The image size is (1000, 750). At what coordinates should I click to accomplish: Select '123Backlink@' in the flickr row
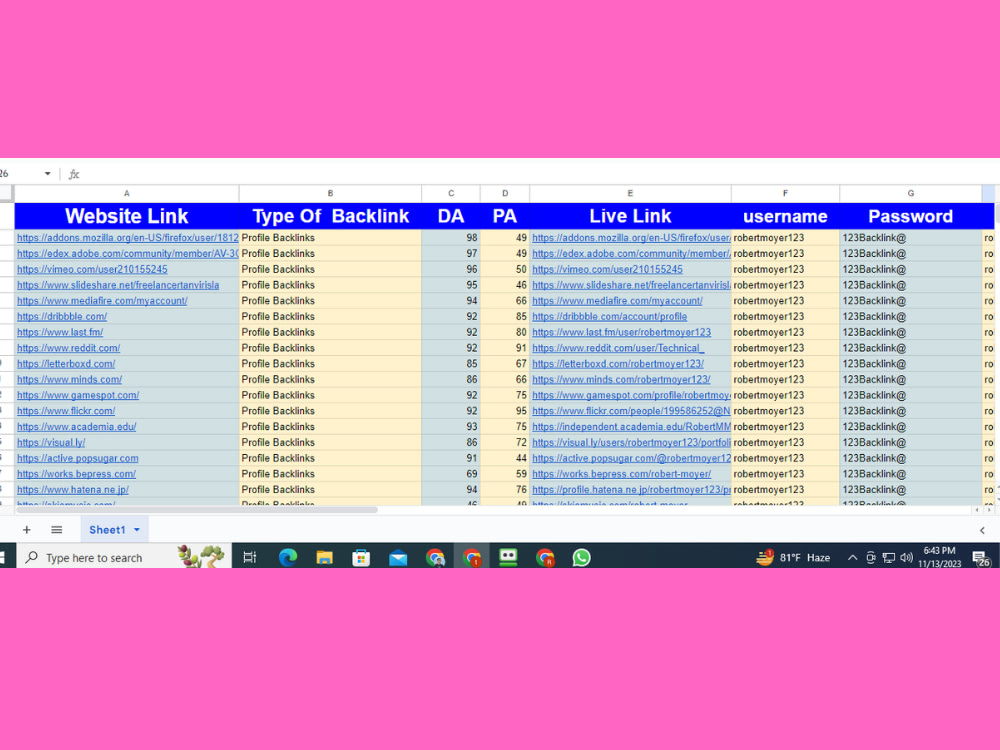coord(910,411)
